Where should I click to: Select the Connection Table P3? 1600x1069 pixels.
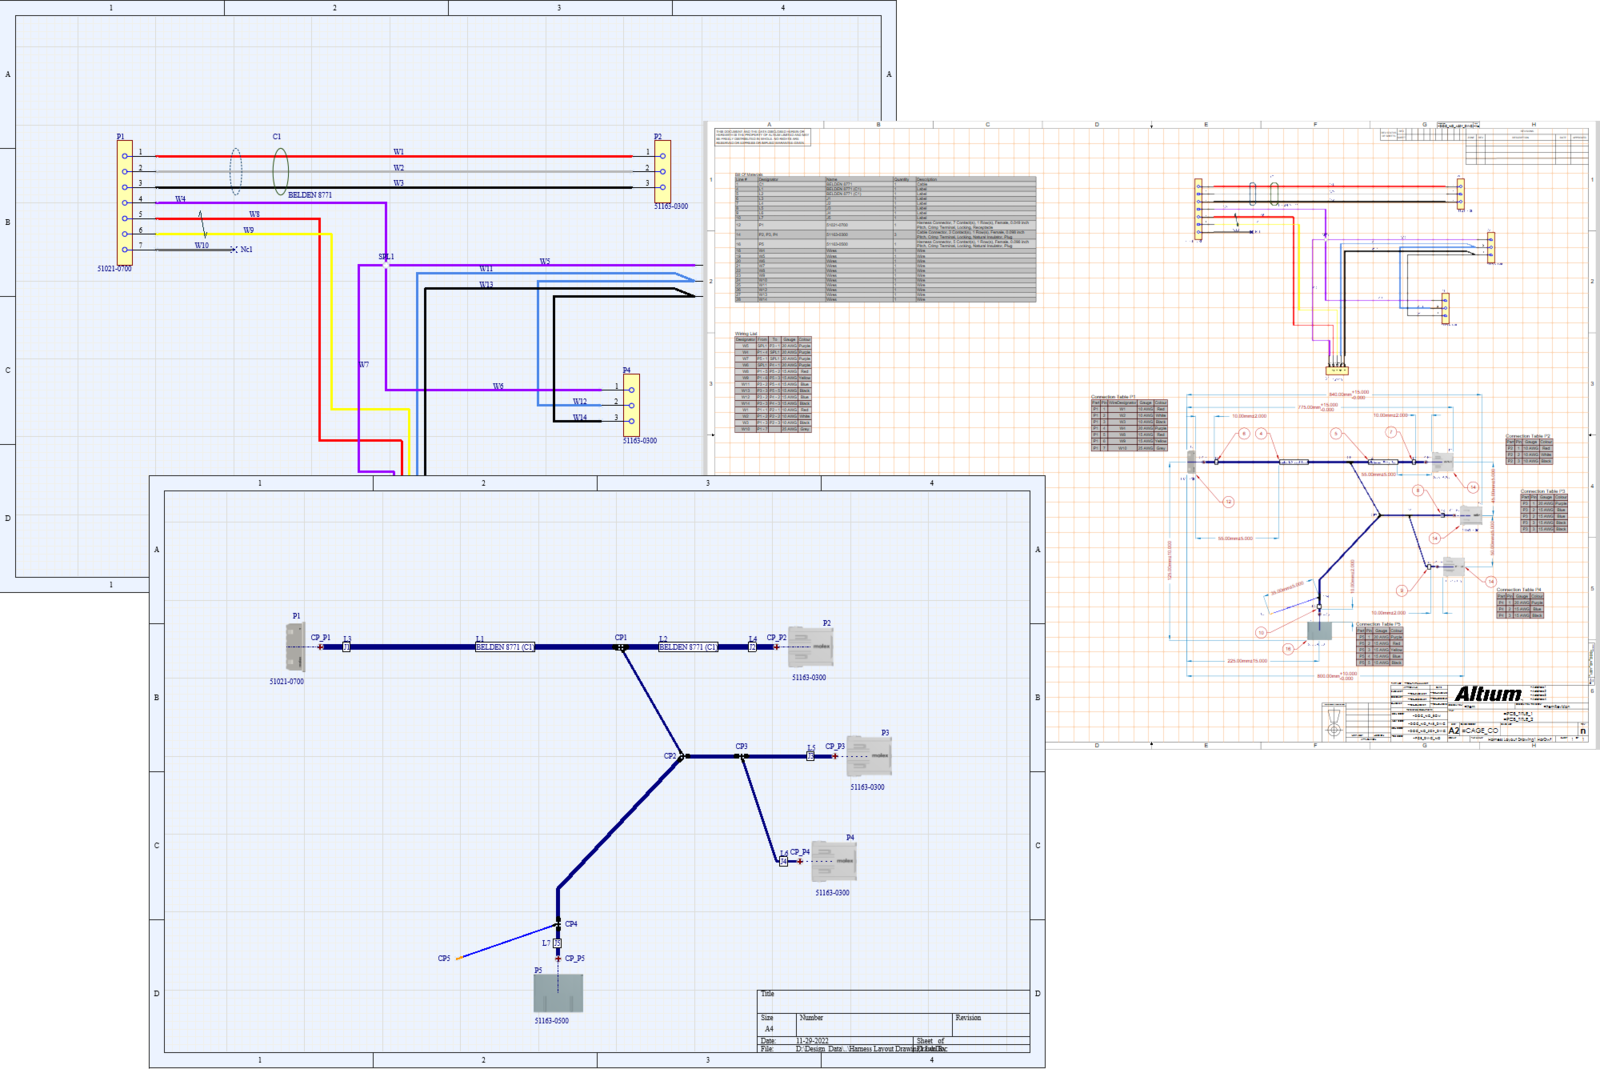tap(1544, 513)
